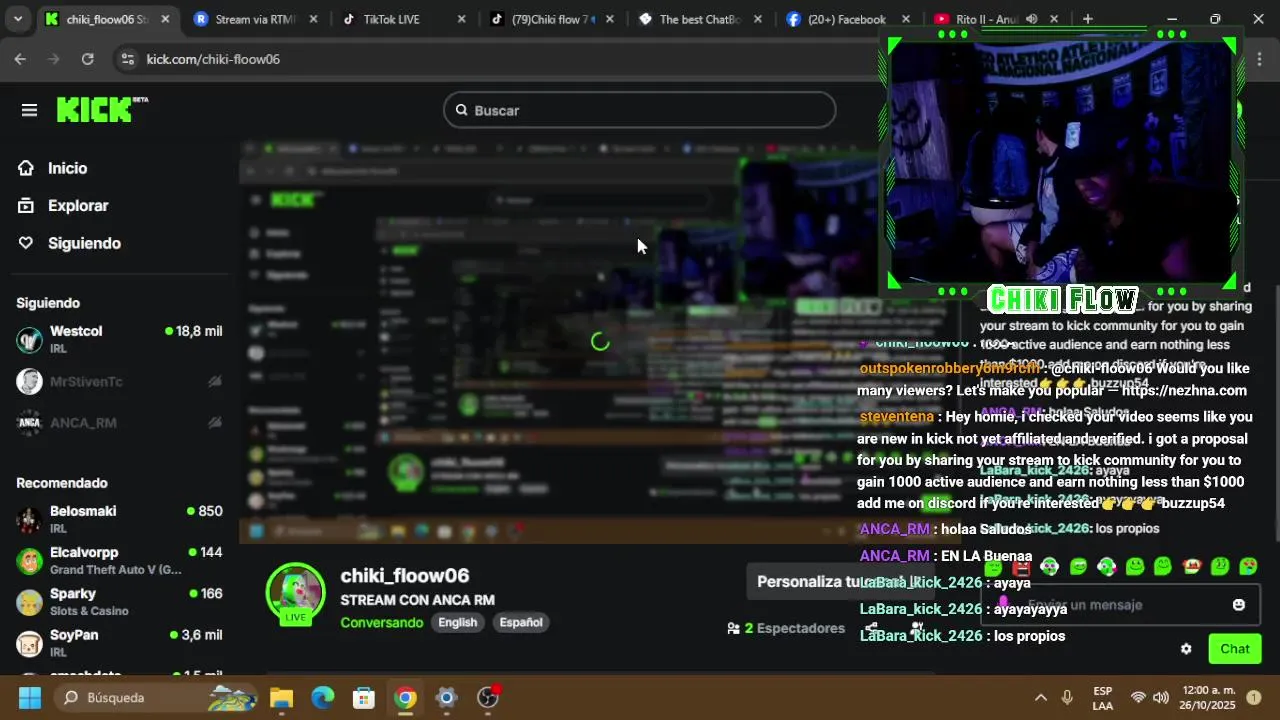Show hidden system tray icons chevron
This screenshot has height=720, width=1280.
pos(1041,697)
